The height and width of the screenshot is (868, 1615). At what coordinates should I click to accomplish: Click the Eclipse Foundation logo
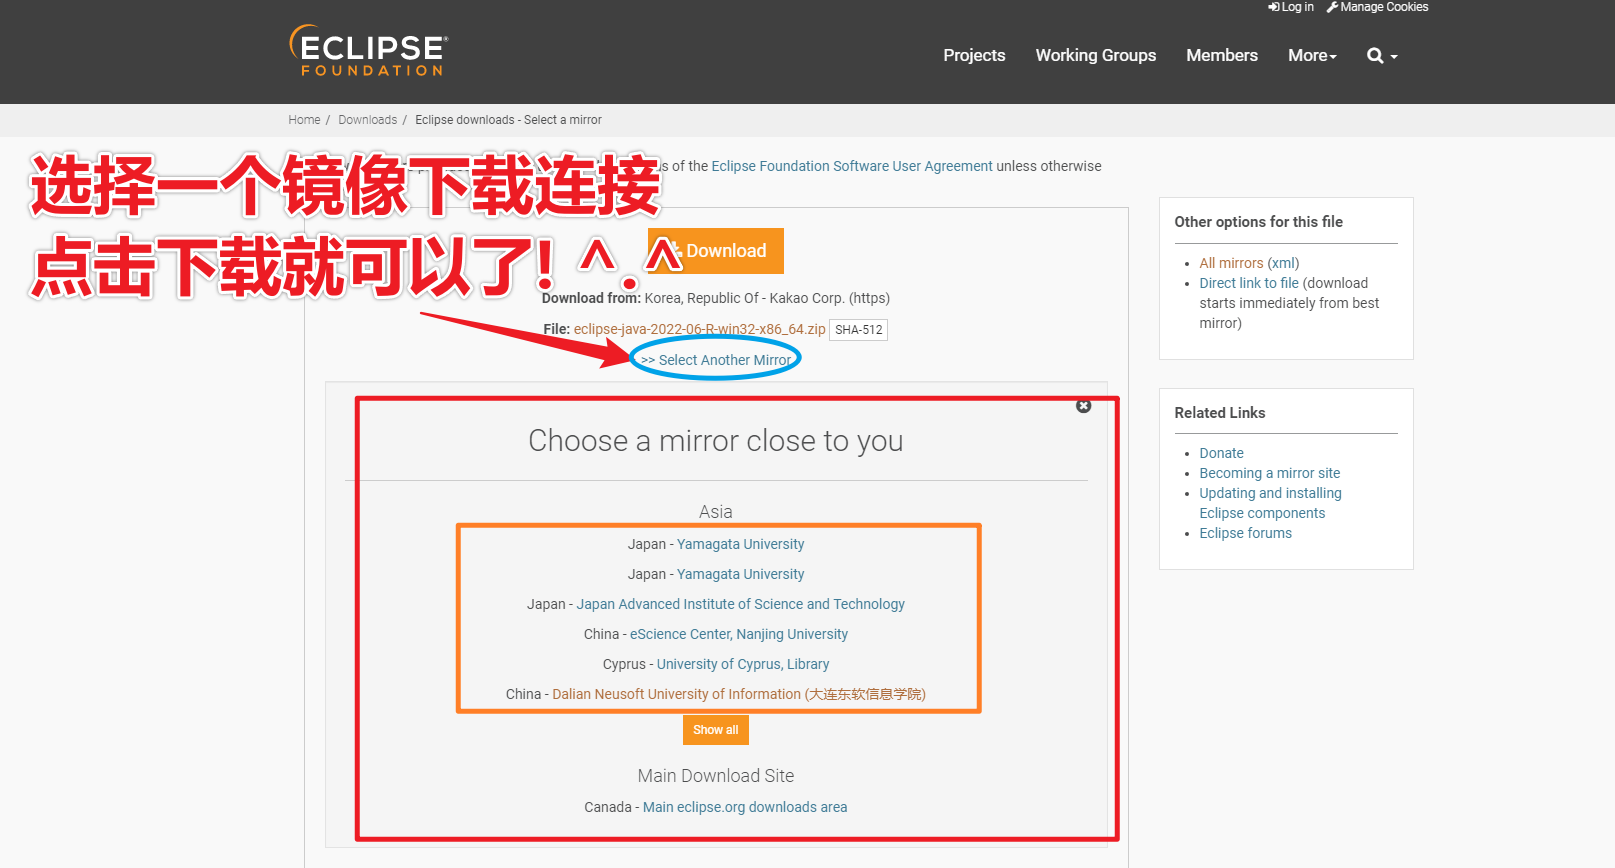click(369, 51)
